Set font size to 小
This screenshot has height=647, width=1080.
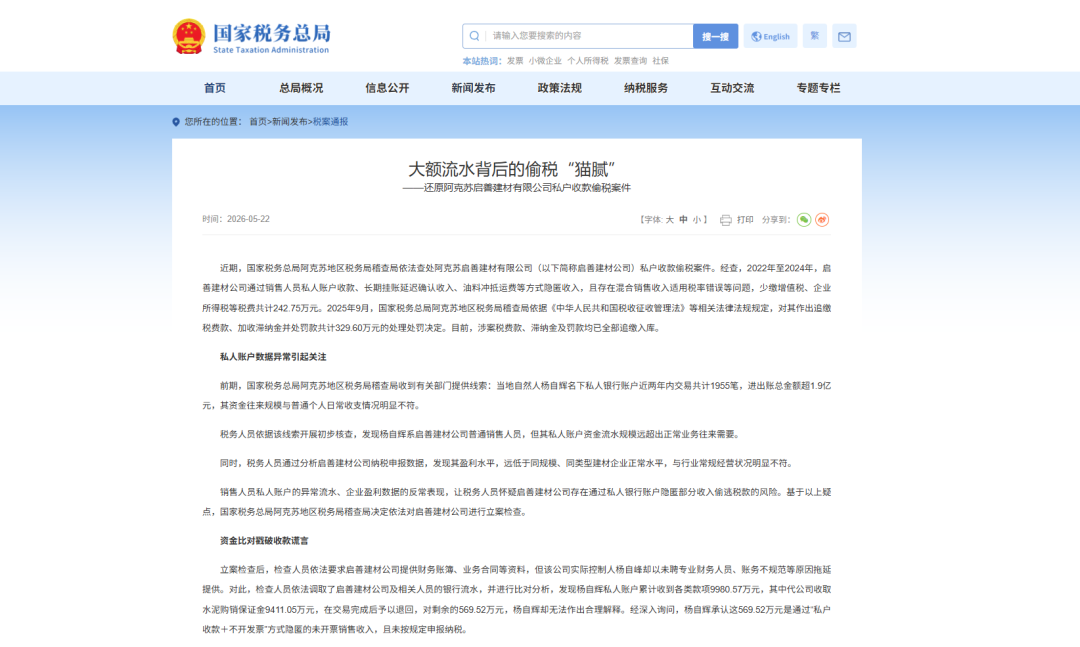(x=697, y=220)
